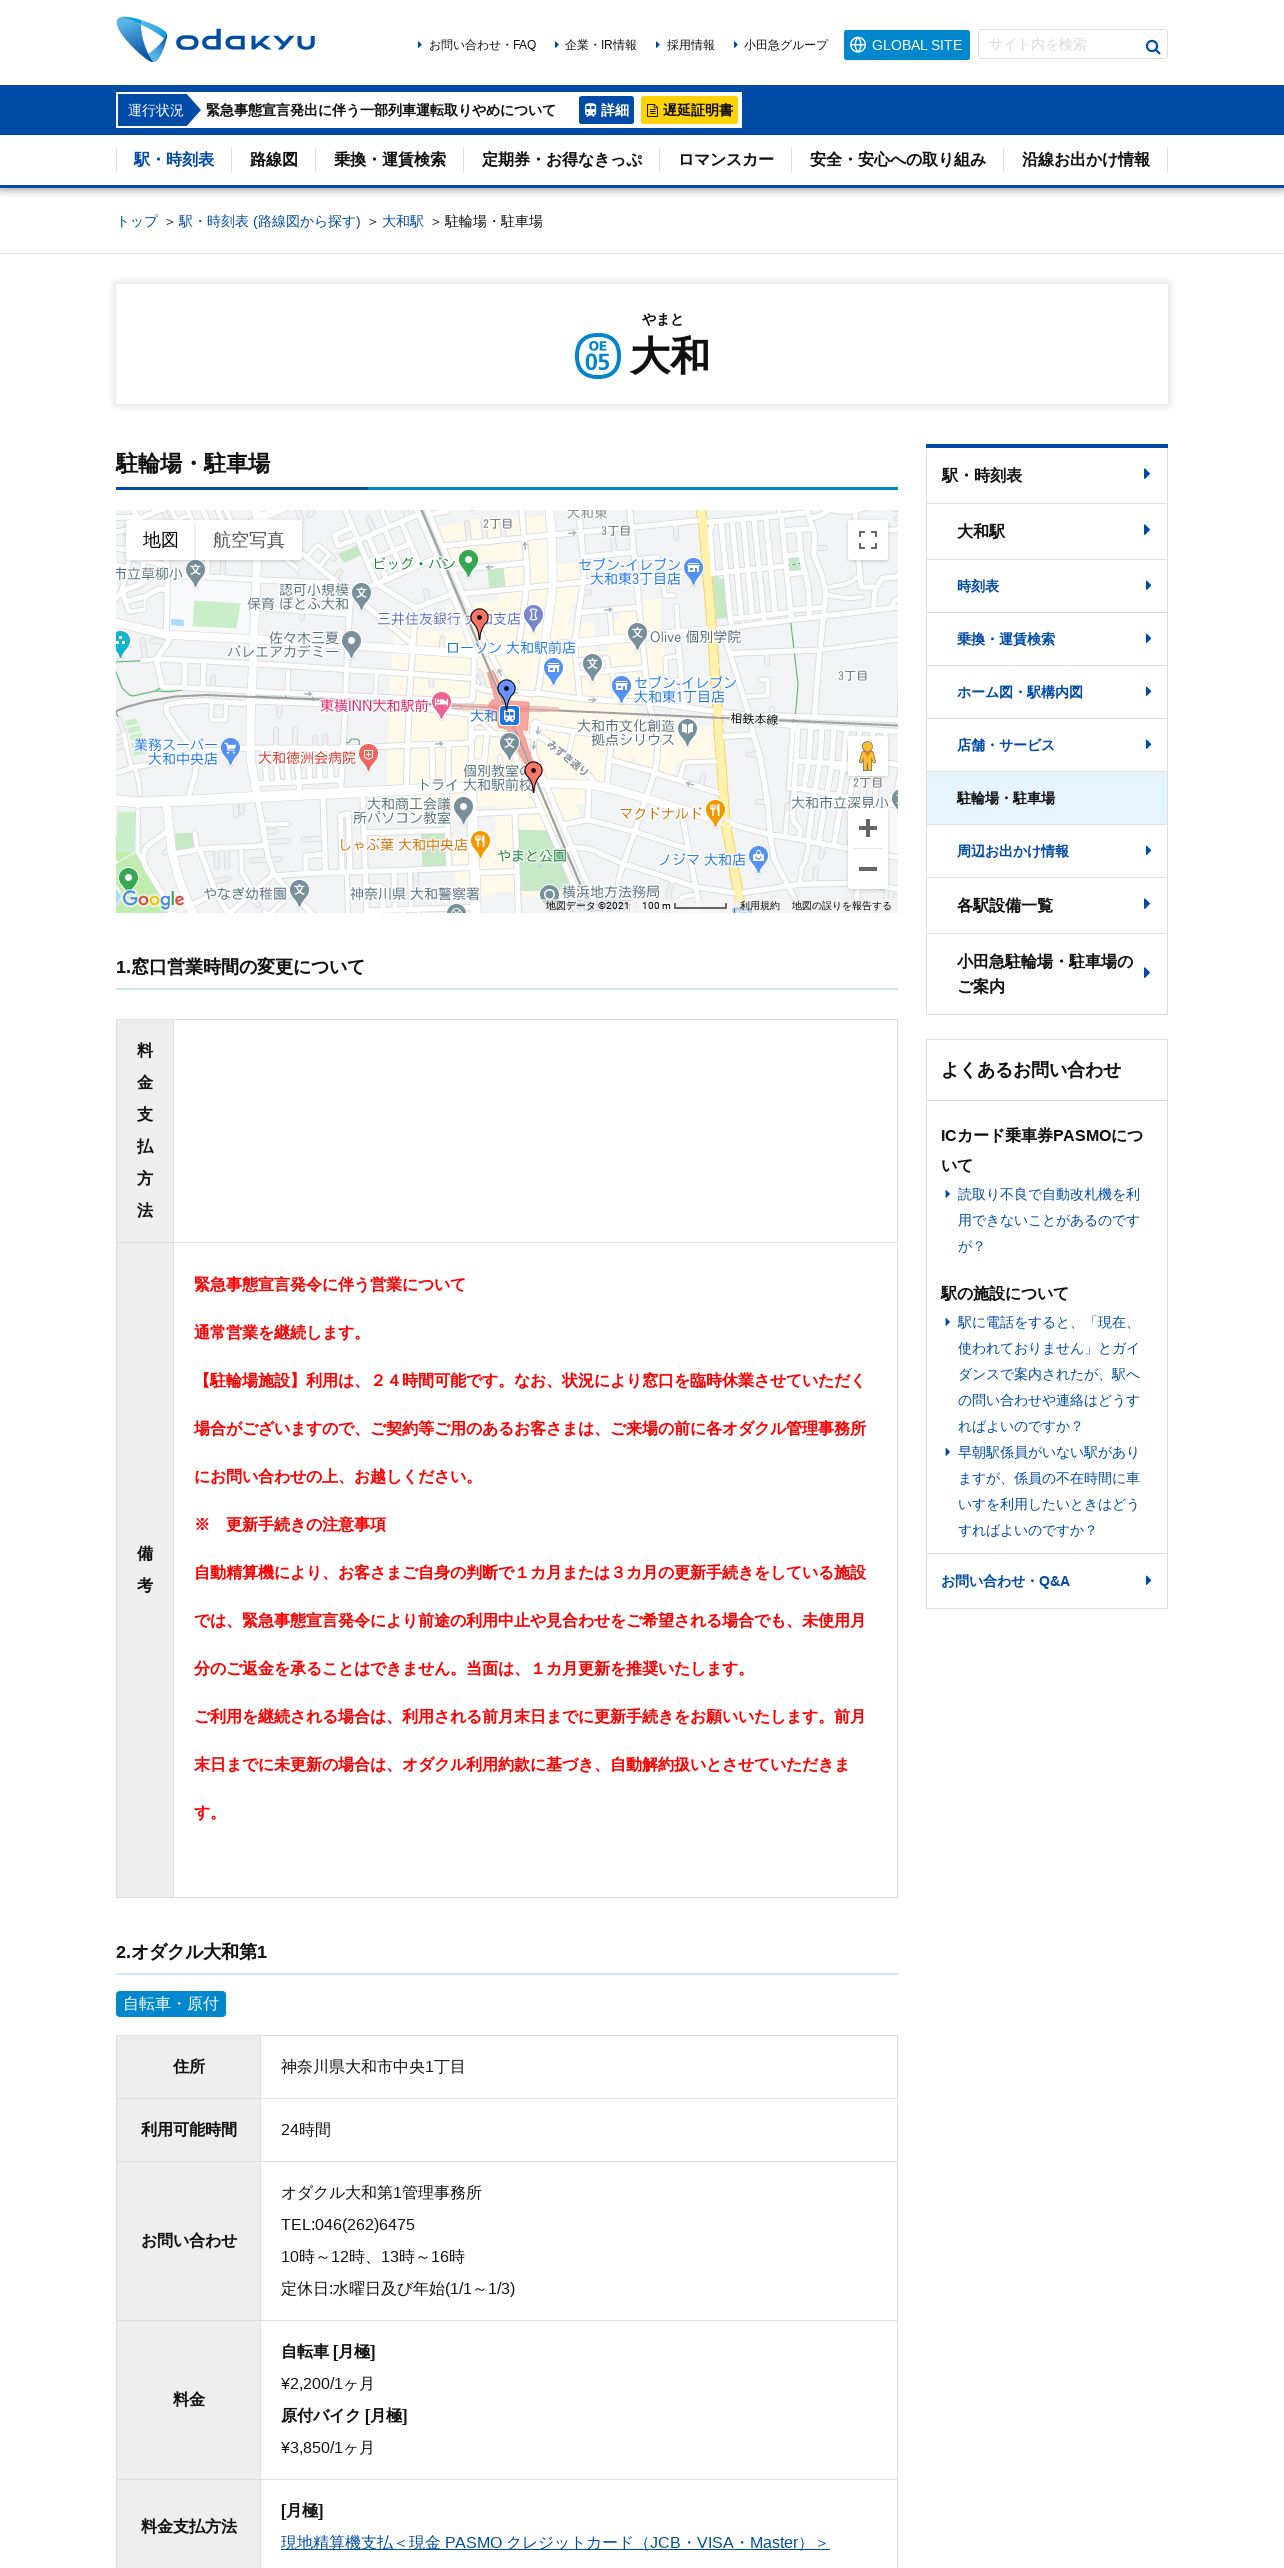Viewport: 1284px width, 2568px height.
Task: Expand sidebar 駅・時刻表 heading
Action: pos(1047,475)
